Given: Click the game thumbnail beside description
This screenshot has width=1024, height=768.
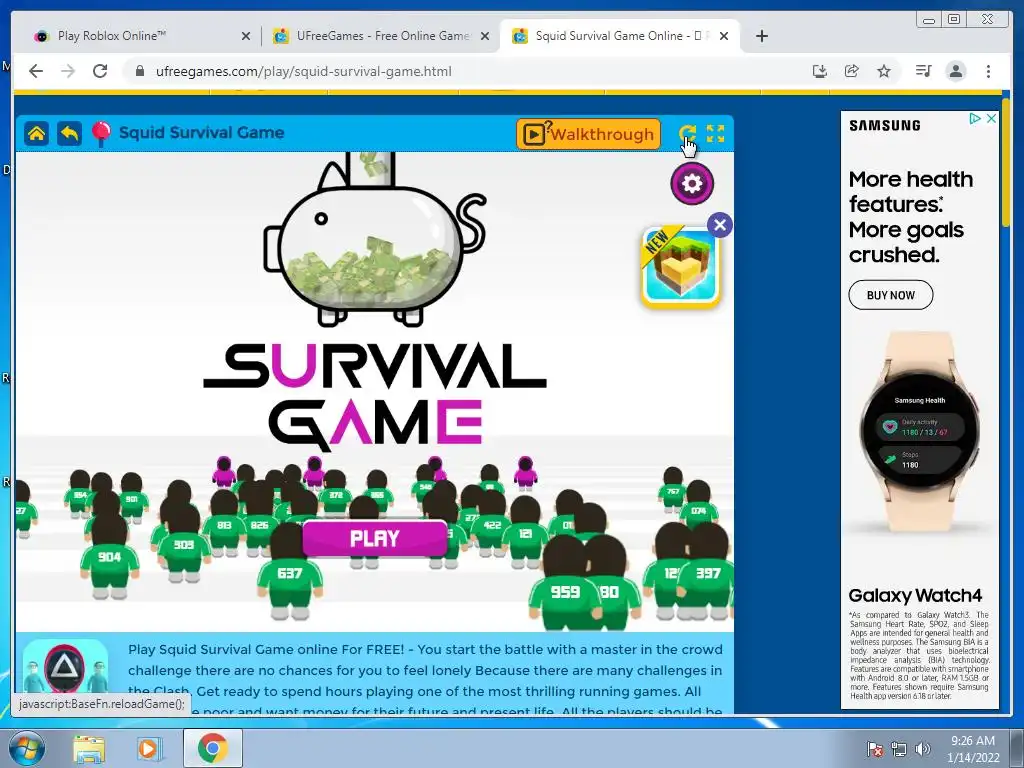Looking at the screenshot, I should pyautogui.click(x=65, y=667).
